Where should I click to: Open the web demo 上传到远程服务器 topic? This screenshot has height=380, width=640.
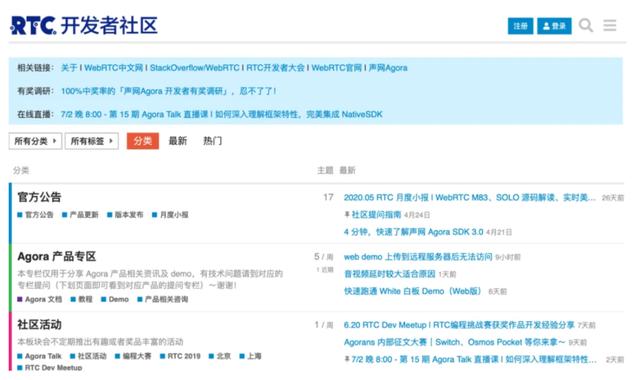click(x=418, y=257)
